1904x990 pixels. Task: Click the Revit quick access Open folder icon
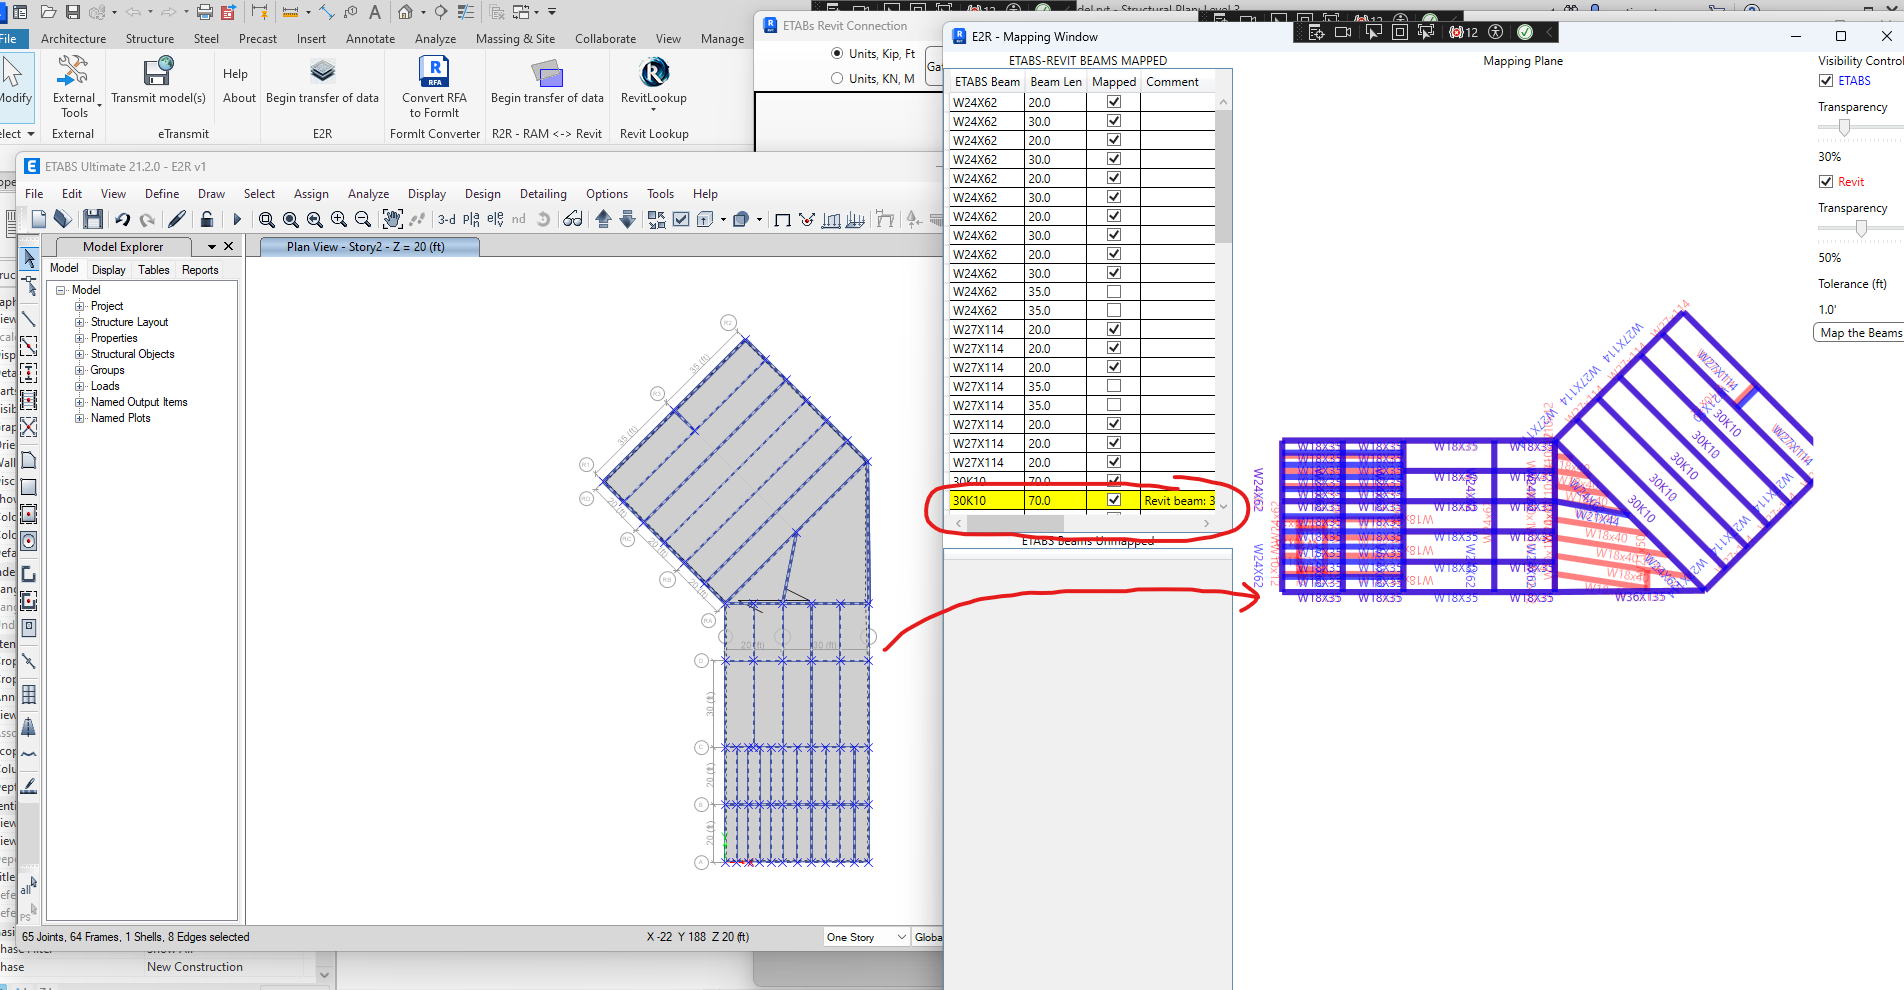[x=48, y=12]
